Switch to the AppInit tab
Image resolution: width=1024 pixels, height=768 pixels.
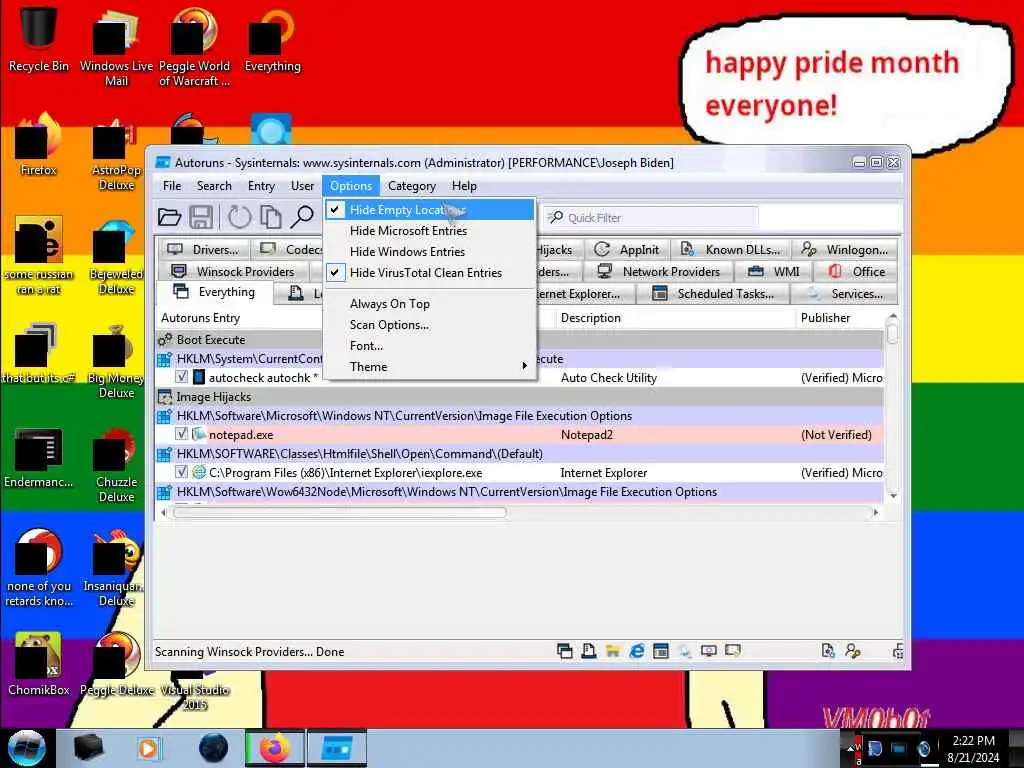(627, 249)
